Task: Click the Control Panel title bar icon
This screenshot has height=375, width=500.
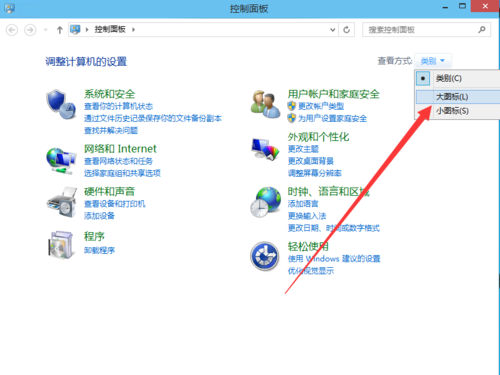Action: (x=9, y=8)
